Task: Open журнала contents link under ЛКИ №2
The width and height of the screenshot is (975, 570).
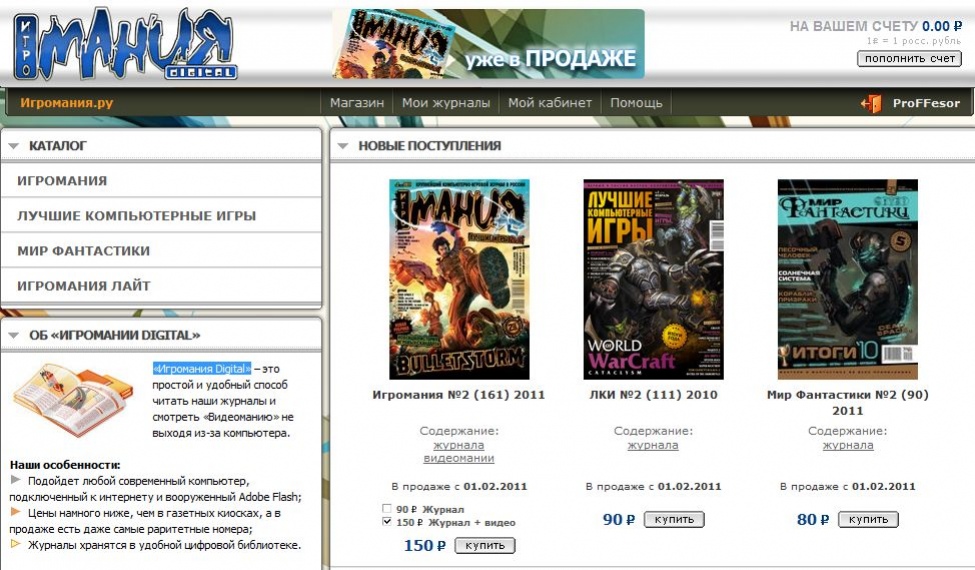Action: [x=653, y=445]
